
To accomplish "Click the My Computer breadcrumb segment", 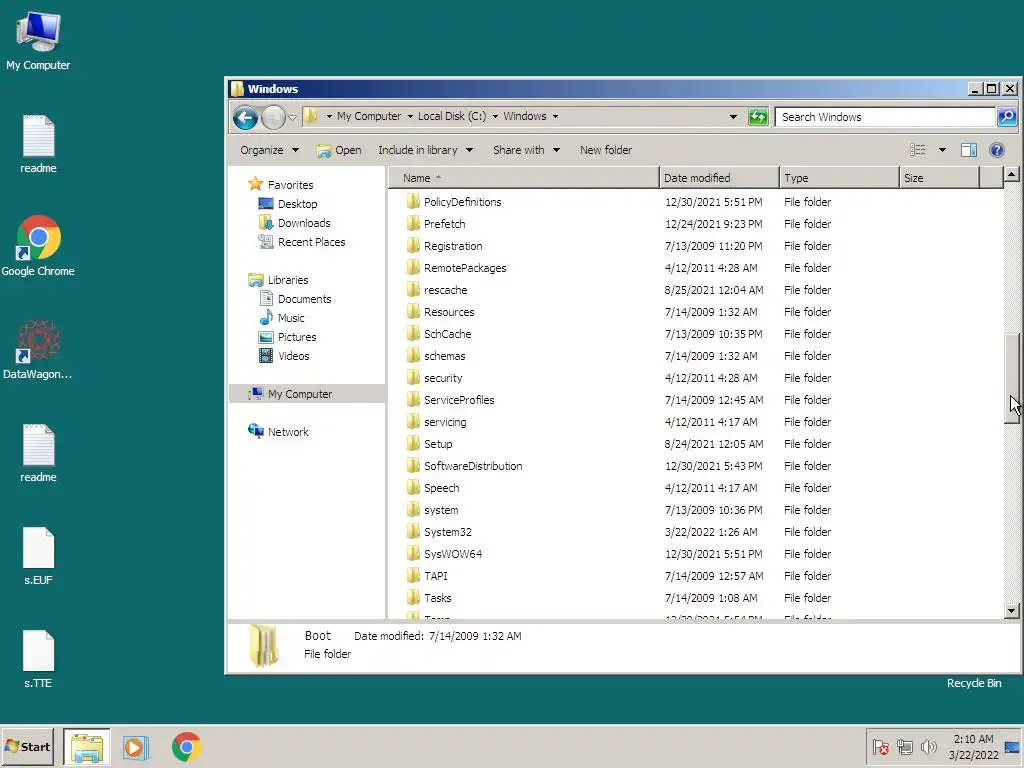I will [x=369, y=116].
